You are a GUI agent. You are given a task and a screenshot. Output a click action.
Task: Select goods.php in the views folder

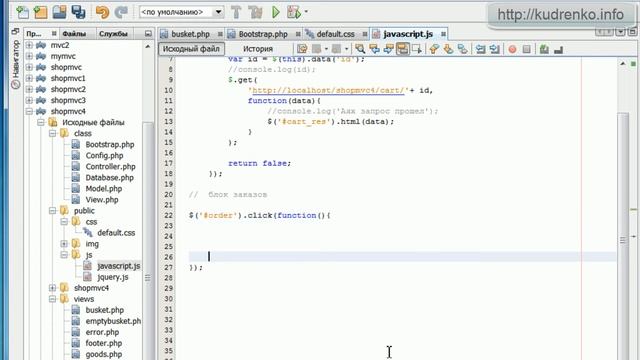104,354
